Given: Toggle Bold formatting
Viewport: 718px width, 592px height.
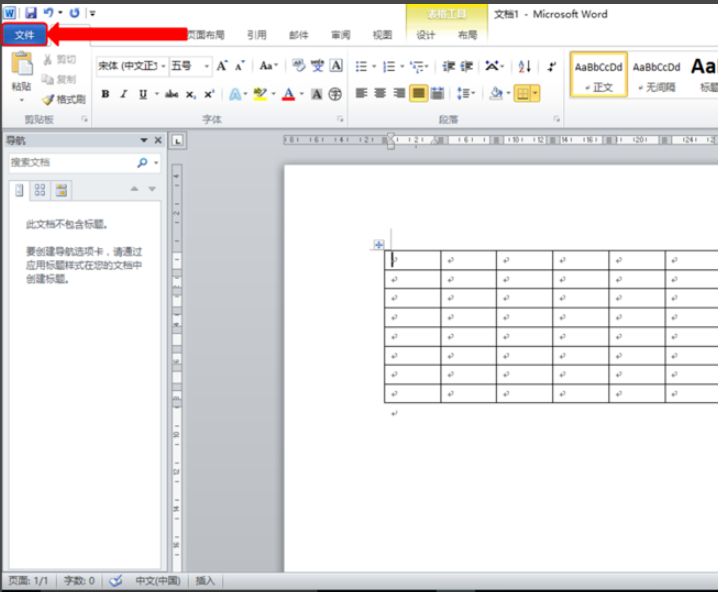Looking at the screenshot, I should pos(105,94).
